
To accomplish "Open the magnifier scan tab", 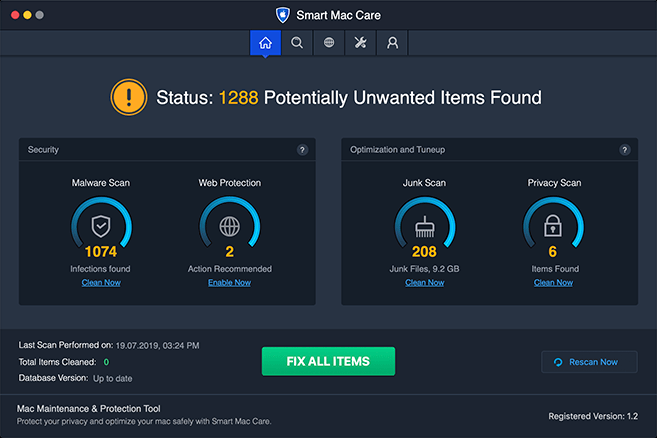I will point(297,43).
